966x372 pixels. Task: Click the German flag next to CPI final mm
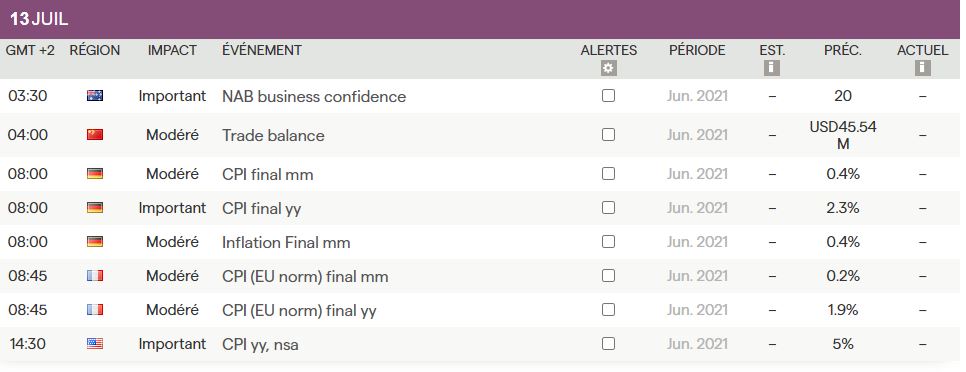coord(95,174)
